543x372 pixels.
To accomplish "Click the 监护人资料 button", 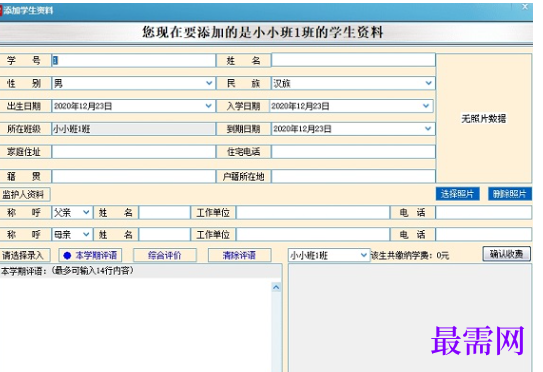I will [24, 194].
